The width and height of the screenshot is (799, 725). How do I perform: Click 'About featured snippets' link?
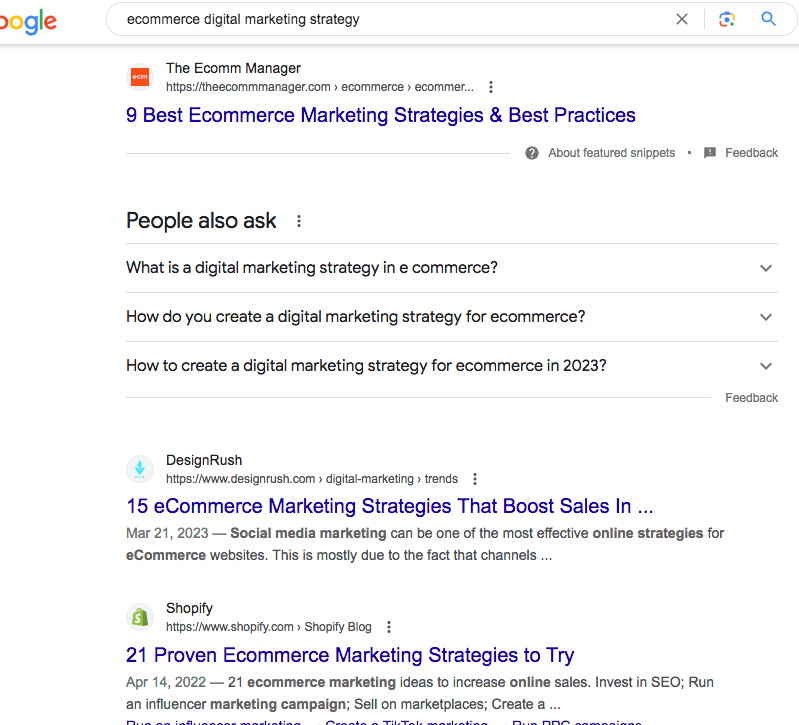click(x=611, y=153)
